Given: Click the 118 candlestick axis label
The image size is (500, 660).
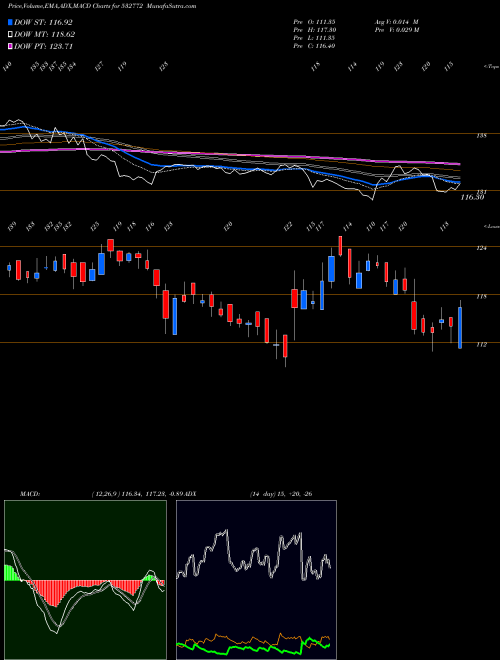Looking at the screenshot, I should [x=482, y=296].
